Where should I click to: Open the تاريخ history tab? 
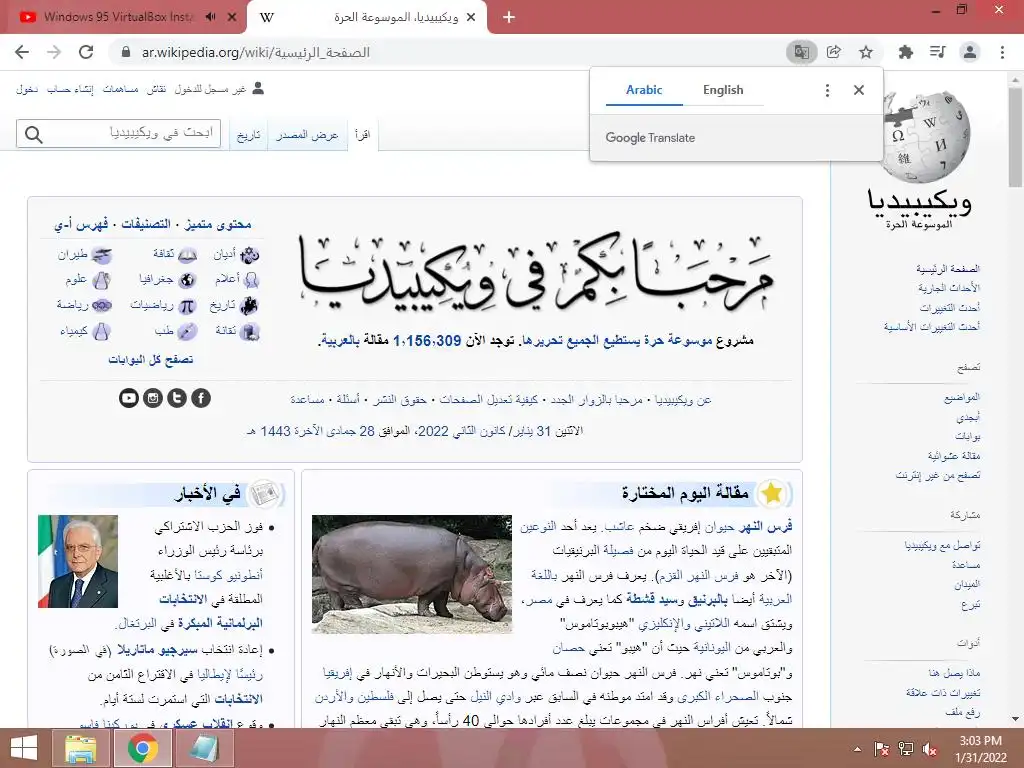tap(248, 135)
